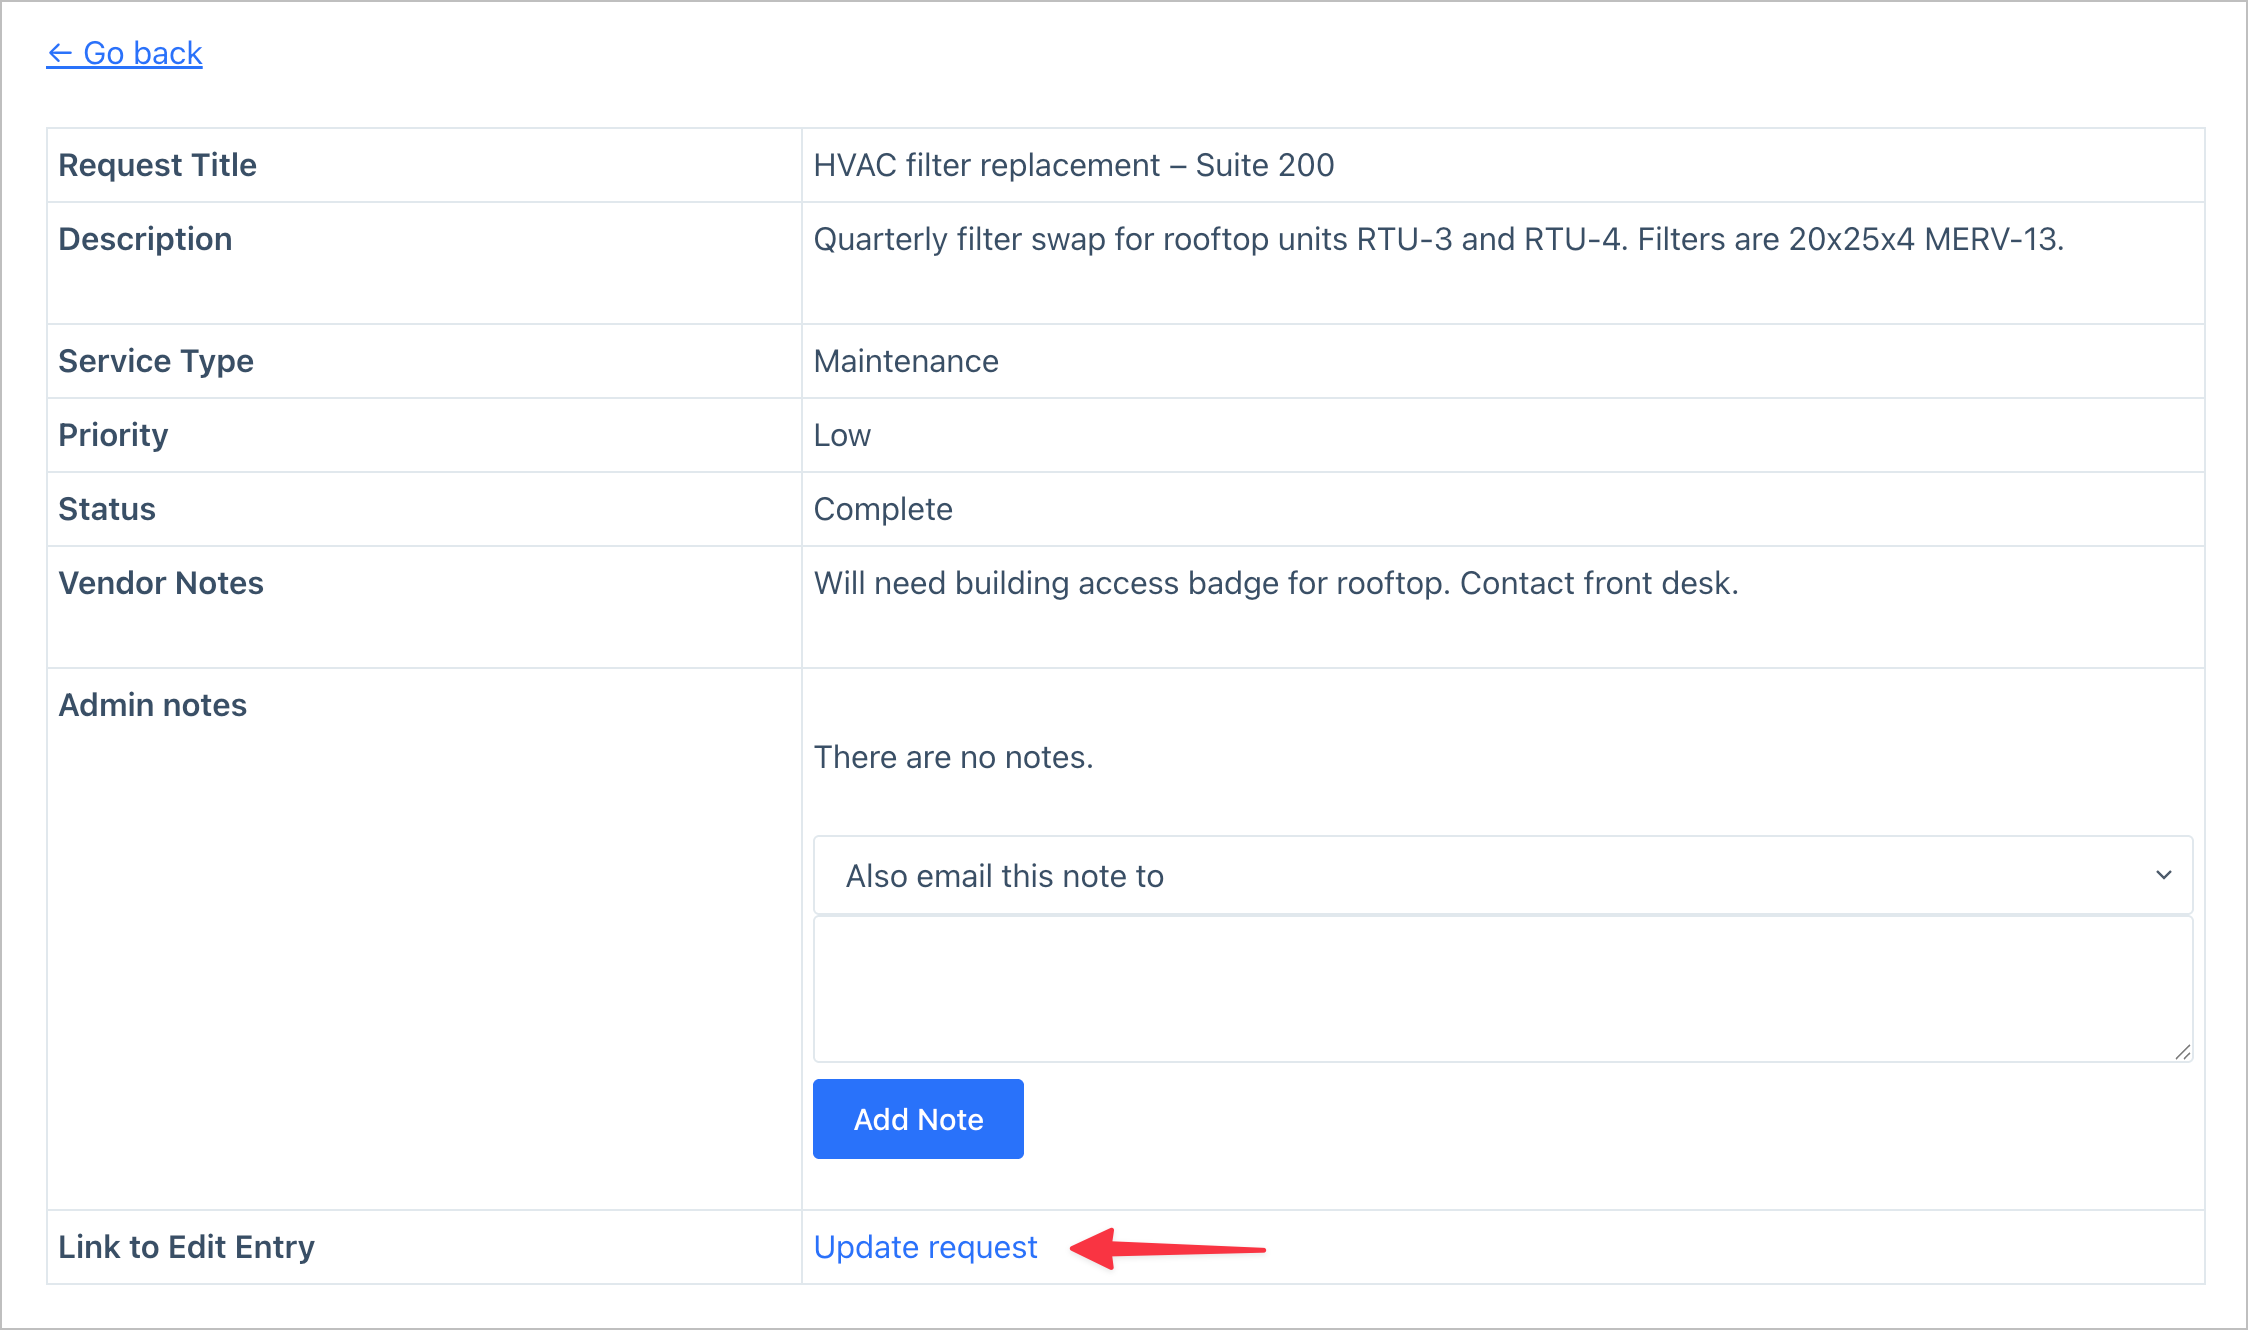
Task: Expand the email recipient selector chevron
Action: tap(2162, 874)
